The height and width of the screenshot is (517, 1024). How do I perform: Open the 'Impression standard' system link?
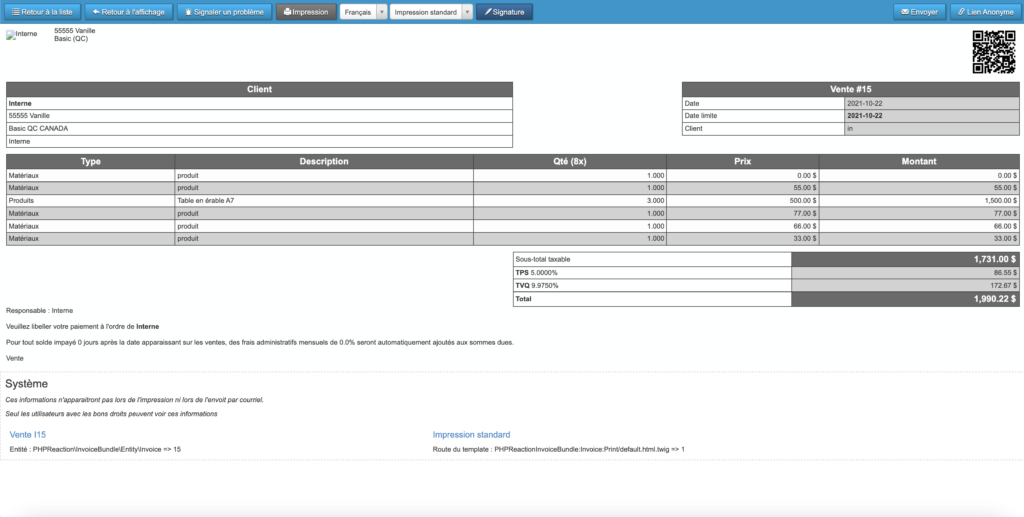[x=471, y=435]
